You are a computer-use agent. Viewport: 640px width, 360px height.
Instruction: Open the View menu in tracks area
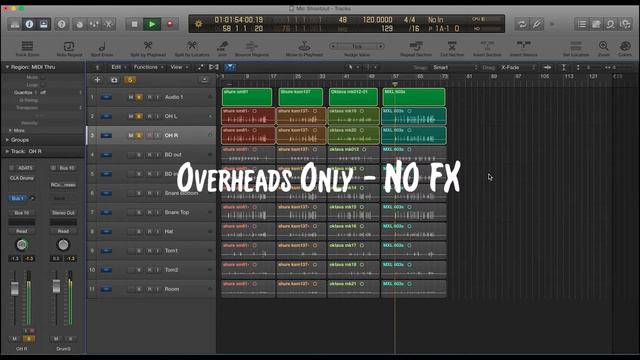click(179, 67)
